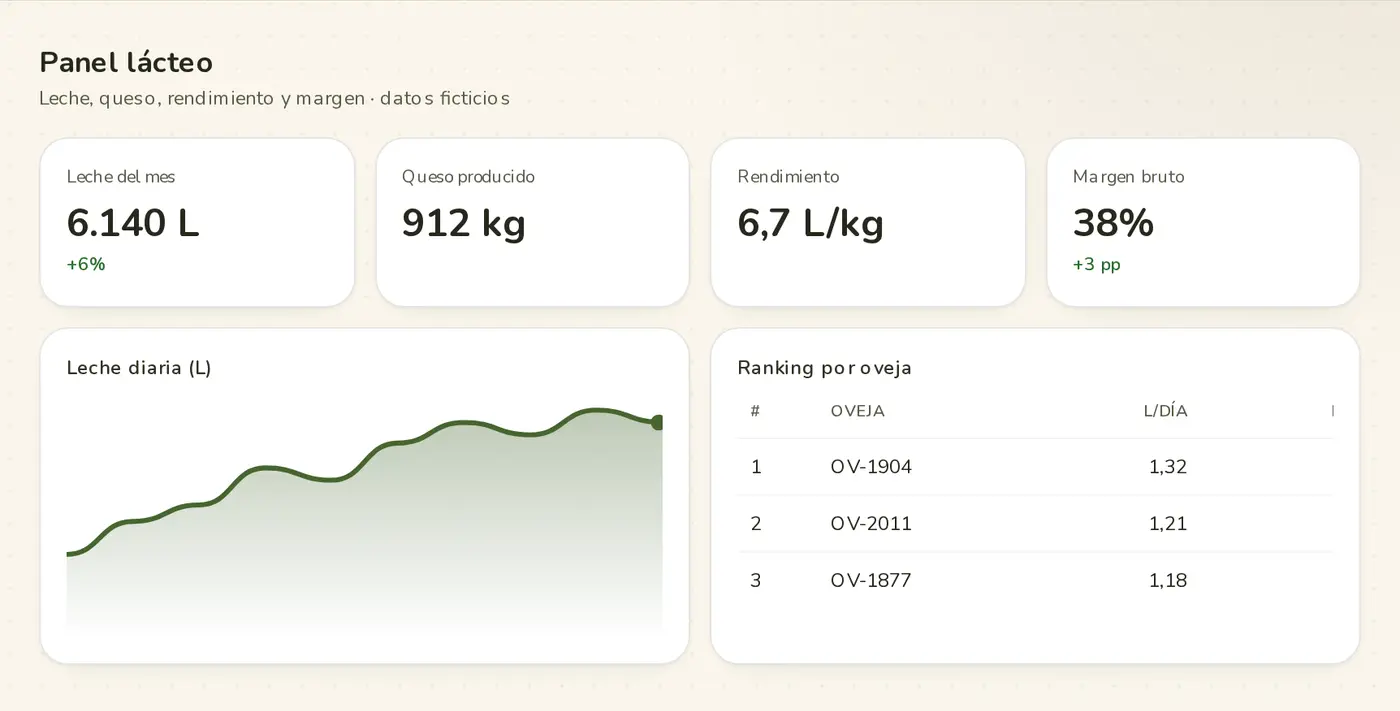Select the 912 kg value

click(x=464, y=222)
